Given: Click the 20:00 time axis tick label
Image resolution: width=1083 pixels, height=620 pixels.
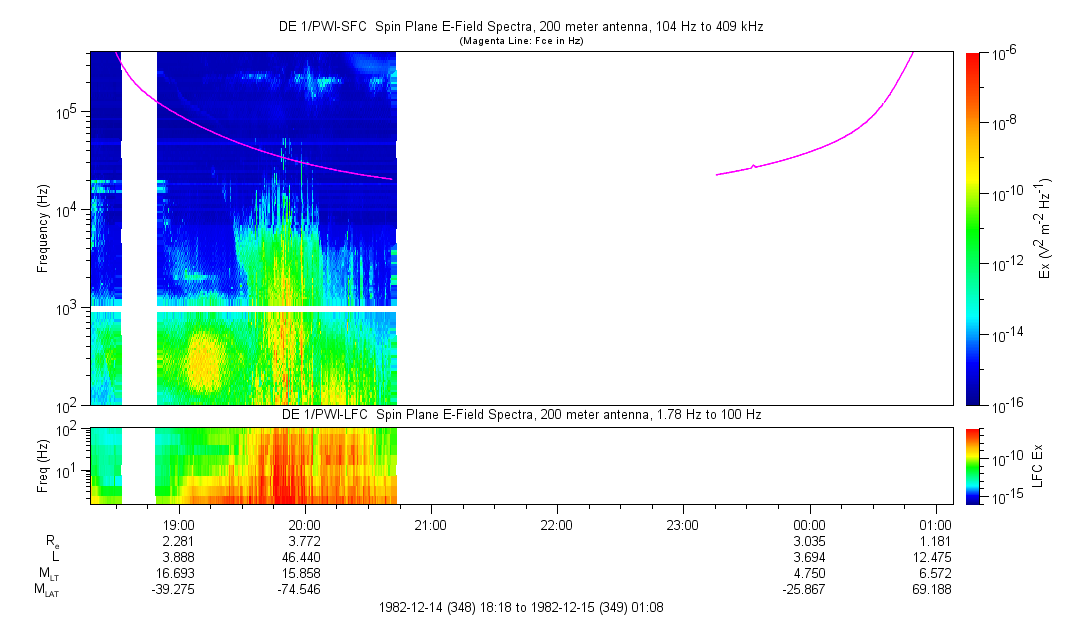Looking at the screenshot, I should tap(304, 524).
